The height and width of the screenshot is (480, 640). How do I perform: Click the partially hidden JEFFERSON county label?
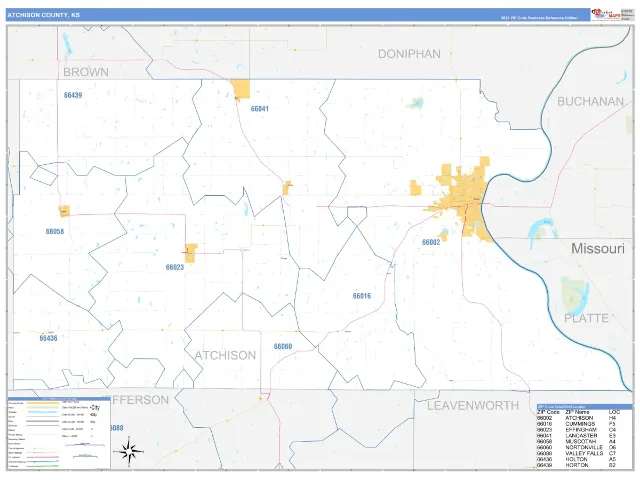(140, 400)
